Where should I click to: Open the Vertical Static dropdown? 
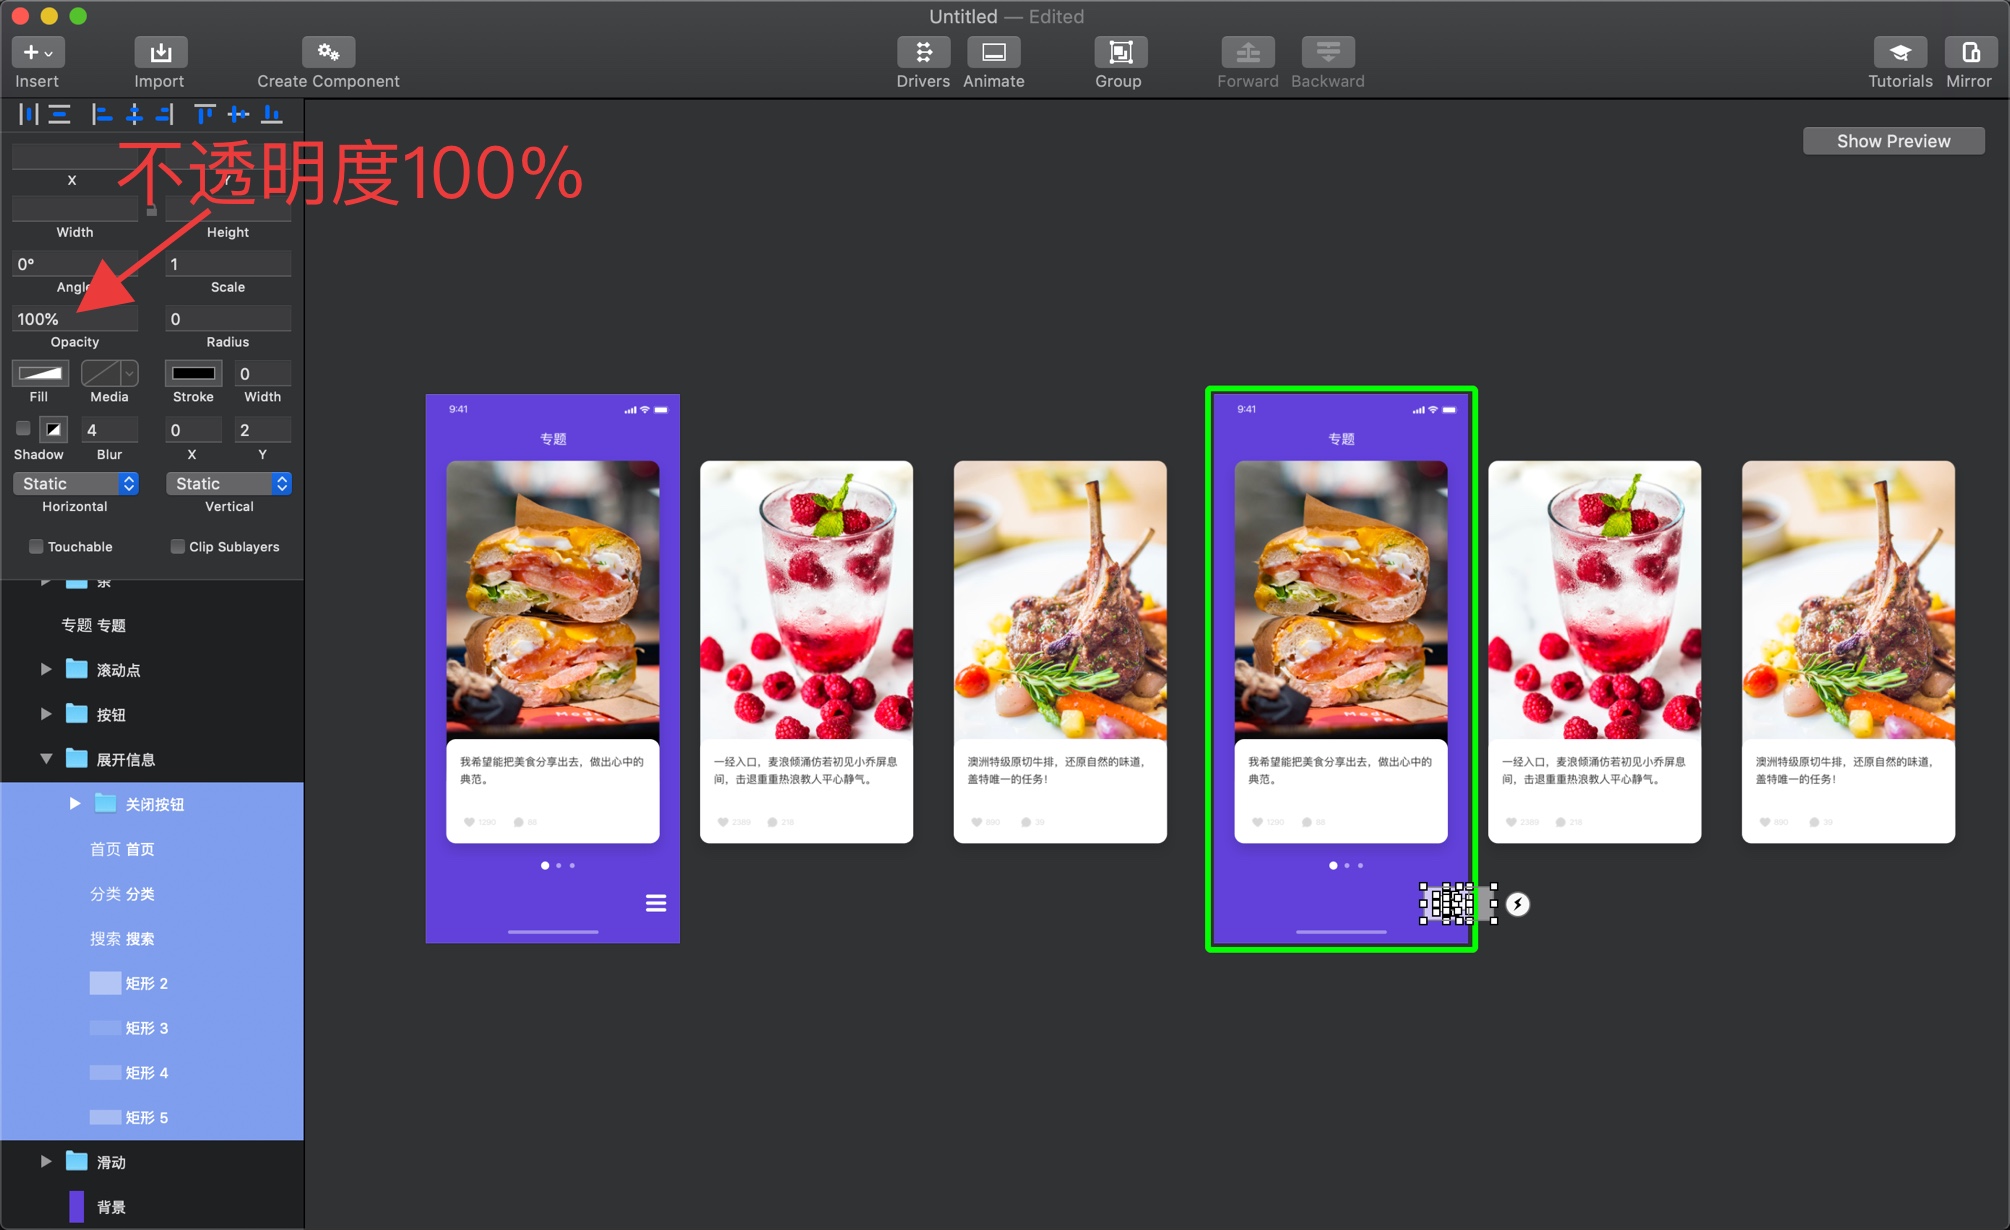[x=228, y=484]
